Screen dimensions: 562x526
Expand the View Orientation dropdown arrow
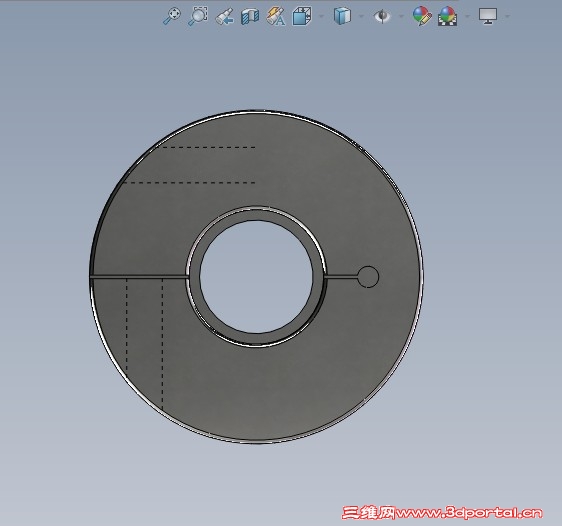pos(321,16)
